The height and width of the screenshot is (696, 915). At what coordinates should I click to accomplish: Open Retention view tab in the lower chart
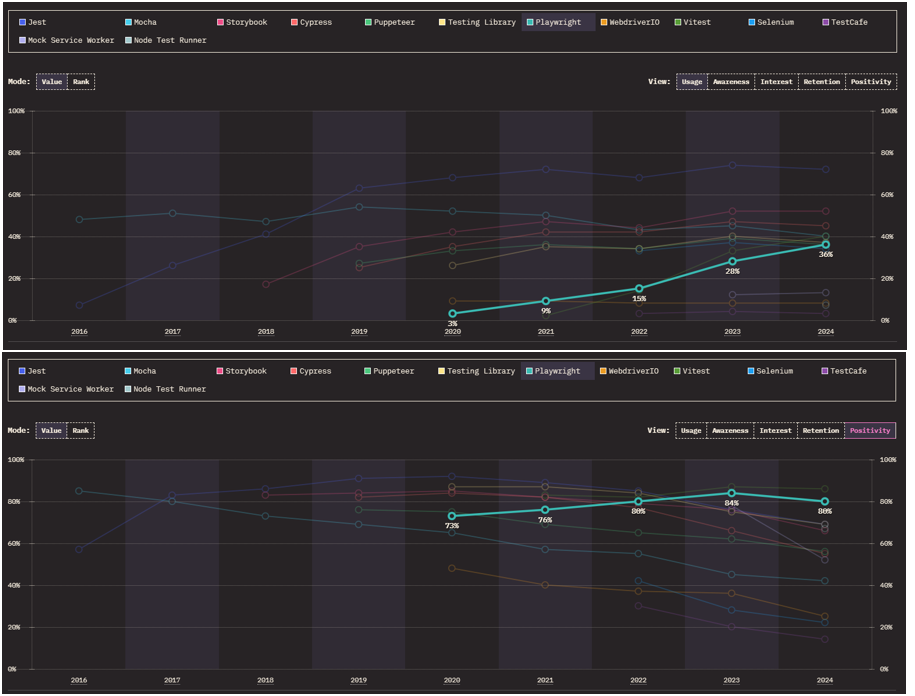pos(821,431)
